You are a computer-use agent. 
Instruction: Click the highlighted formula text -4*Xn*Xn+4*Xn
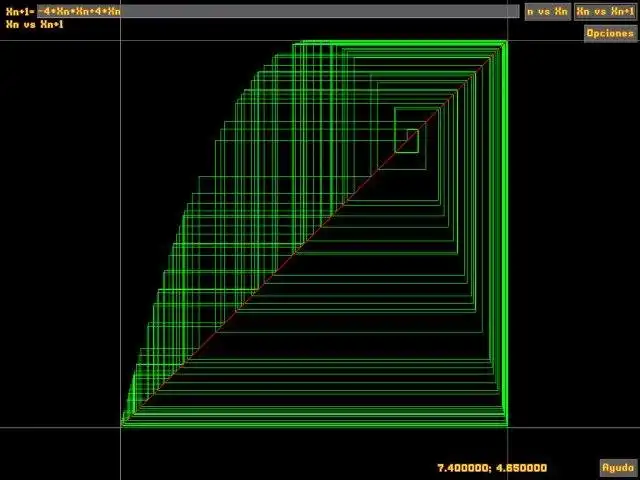click(x=79, y=11)
